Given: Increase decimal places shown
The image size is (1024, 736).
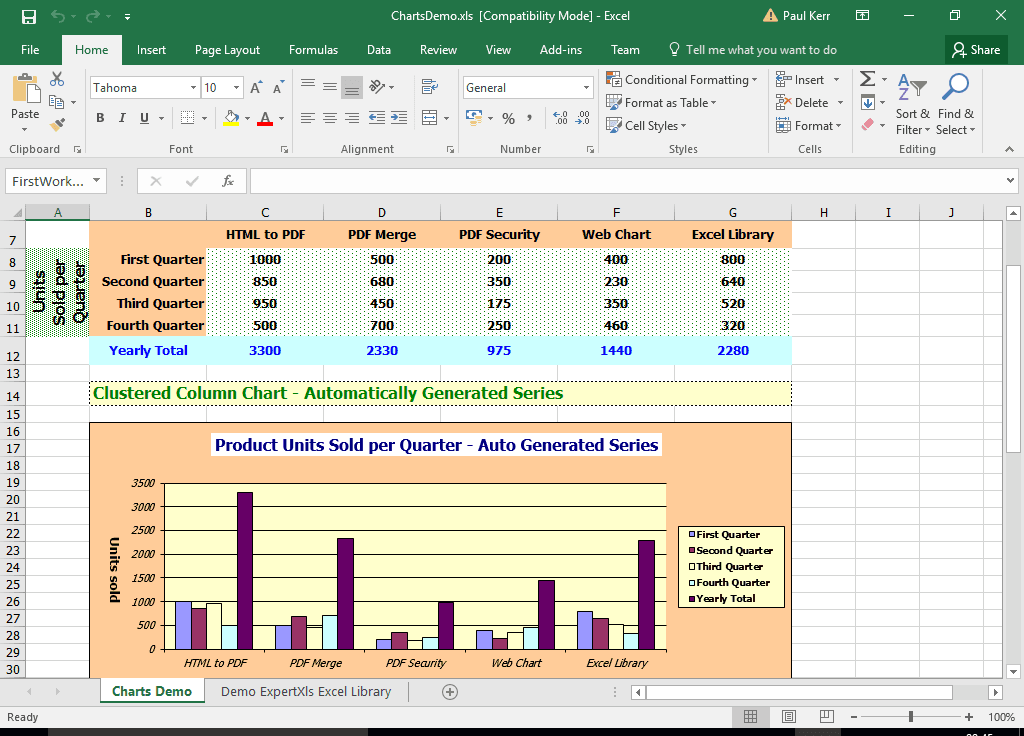Looking at the screenshot, I should point(560,118).
